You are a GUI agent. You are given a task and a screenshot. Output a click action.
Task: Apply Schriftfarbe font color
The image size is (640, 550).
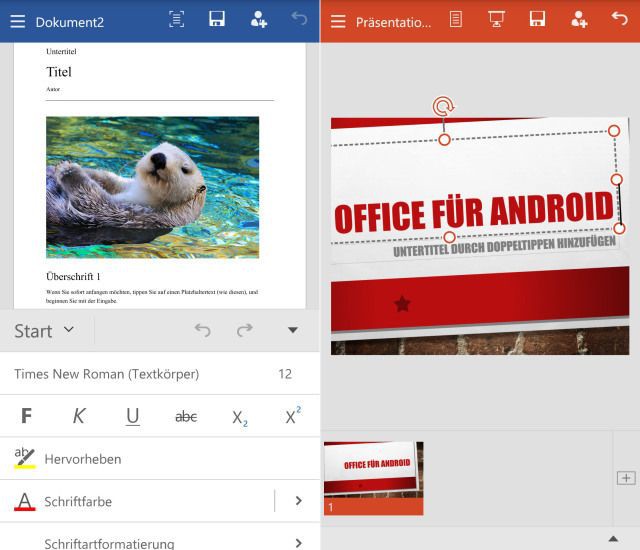(x=137, y=501)
